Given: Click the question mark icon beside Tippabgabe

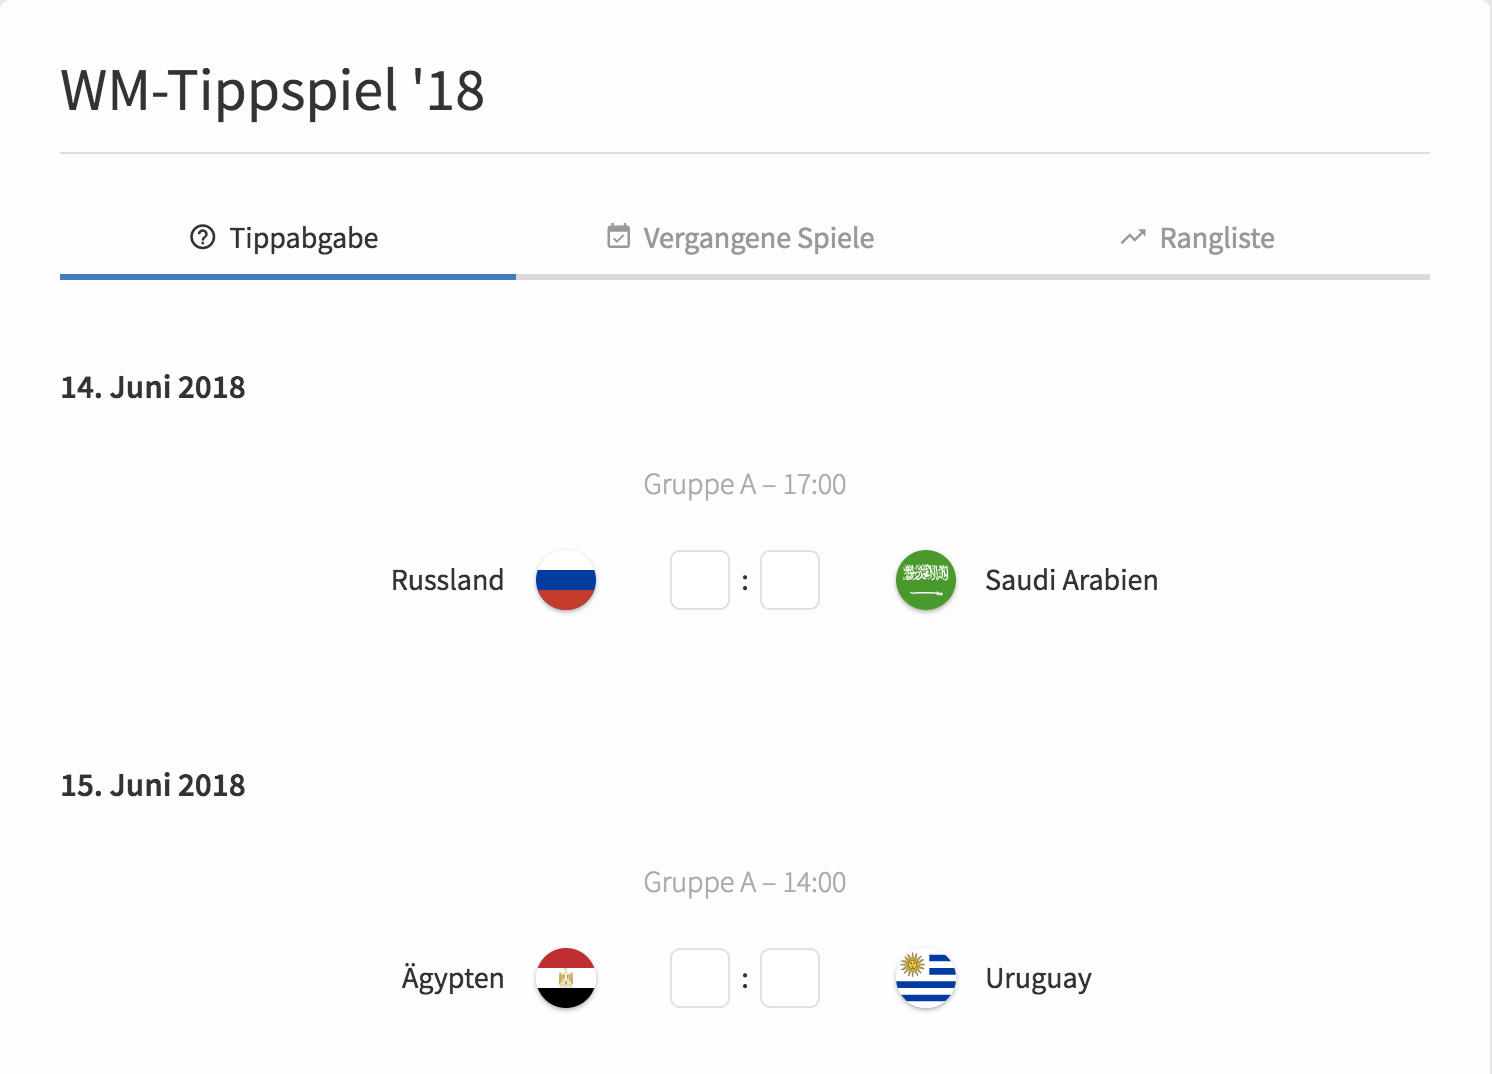Looking at the screenshot, I should coord(203,237).
